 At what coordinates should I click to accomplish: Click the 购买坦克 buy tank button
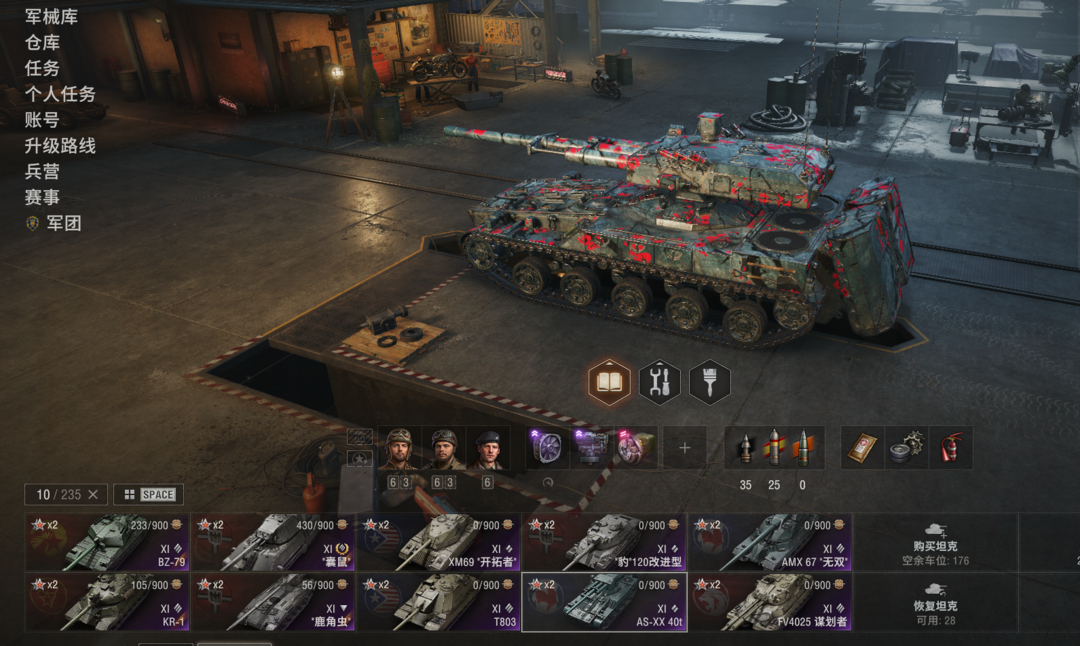click(x=935, y=543)
